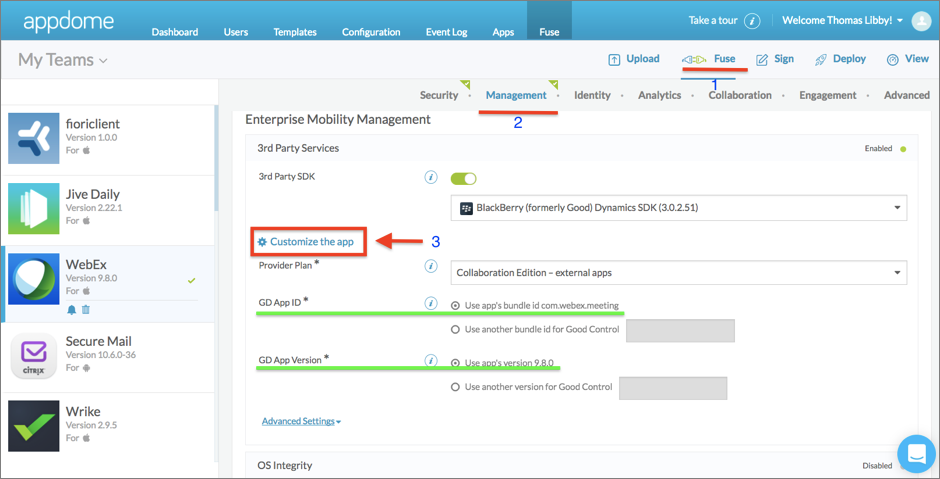Toggle the 3rd Party SDK switch
The width and height of the screenshot is (940, 479).
pos(463,179)
